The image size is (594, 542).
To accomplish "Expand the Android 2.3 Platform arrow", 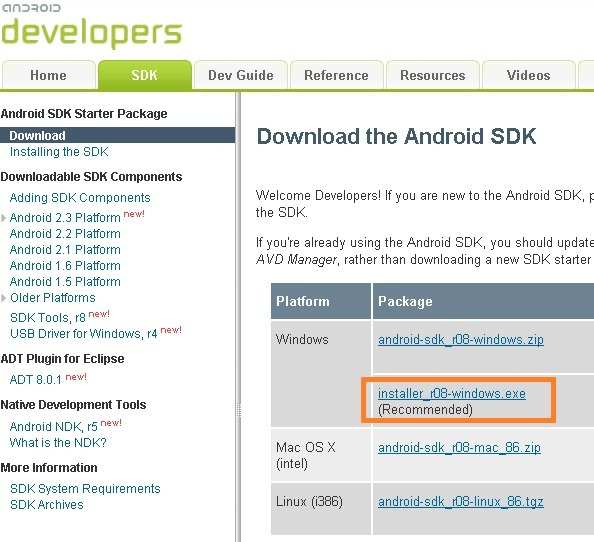I will click(3, 218).
